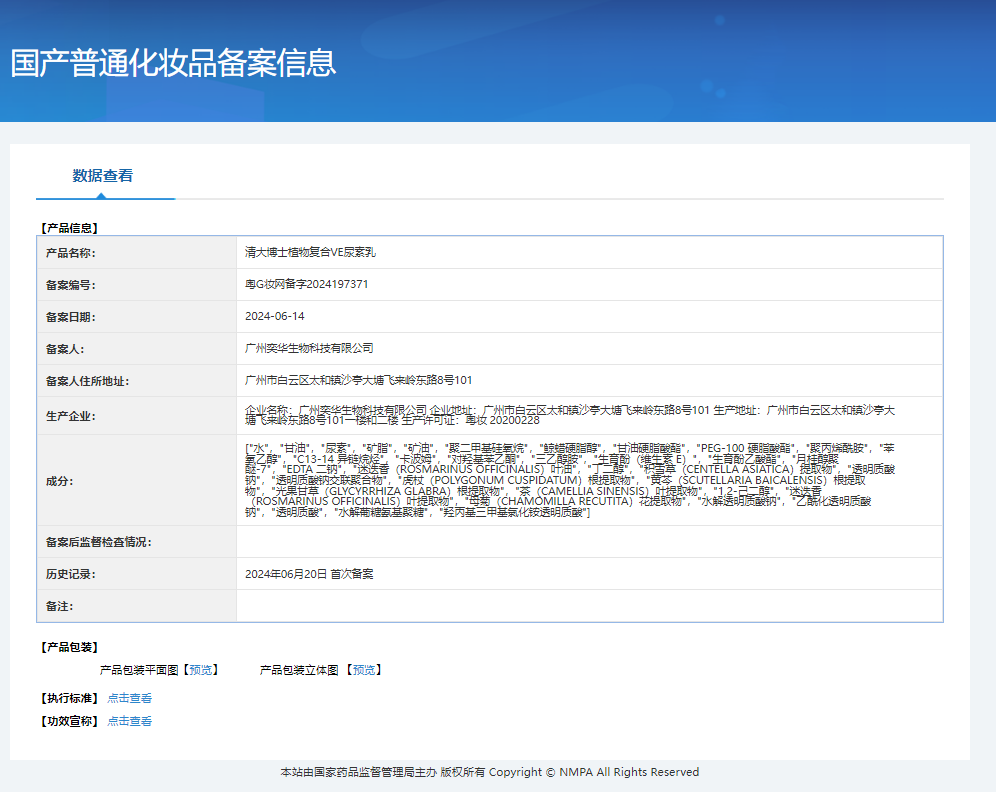Open 点击查看 link next to 功效宣称
This screenshot has width=996, height=792.
click(130, 721)
